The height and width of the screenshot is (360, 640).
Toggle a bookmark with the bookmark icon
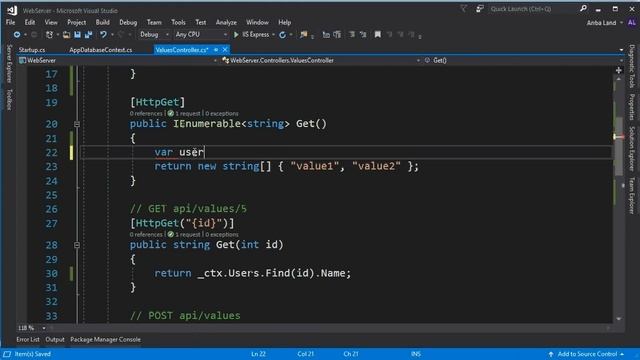(x=378, y=35)
